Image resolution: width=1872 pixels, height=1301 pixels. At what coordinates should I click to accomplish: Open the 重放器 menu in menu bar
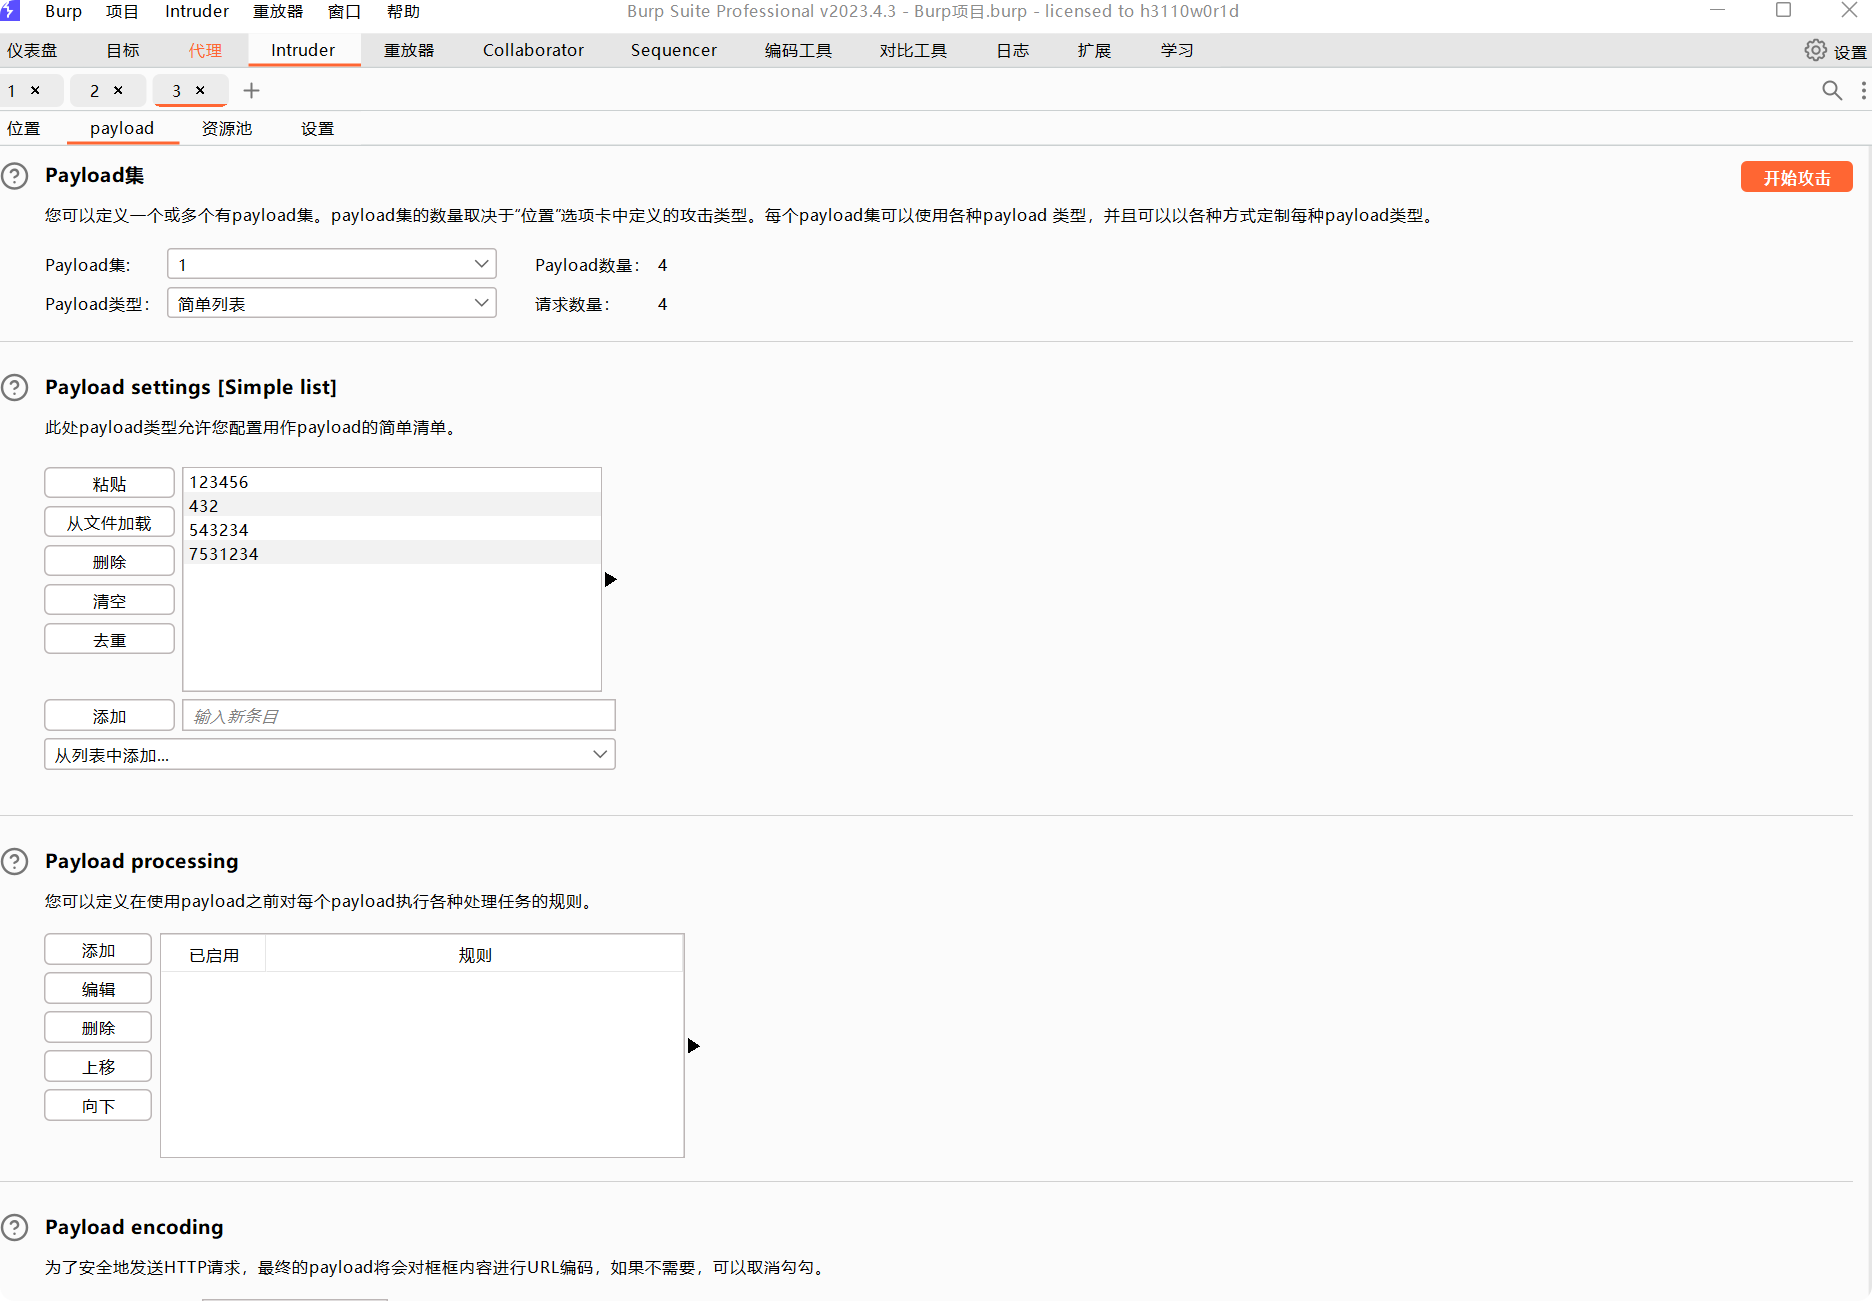coord(278,11)
